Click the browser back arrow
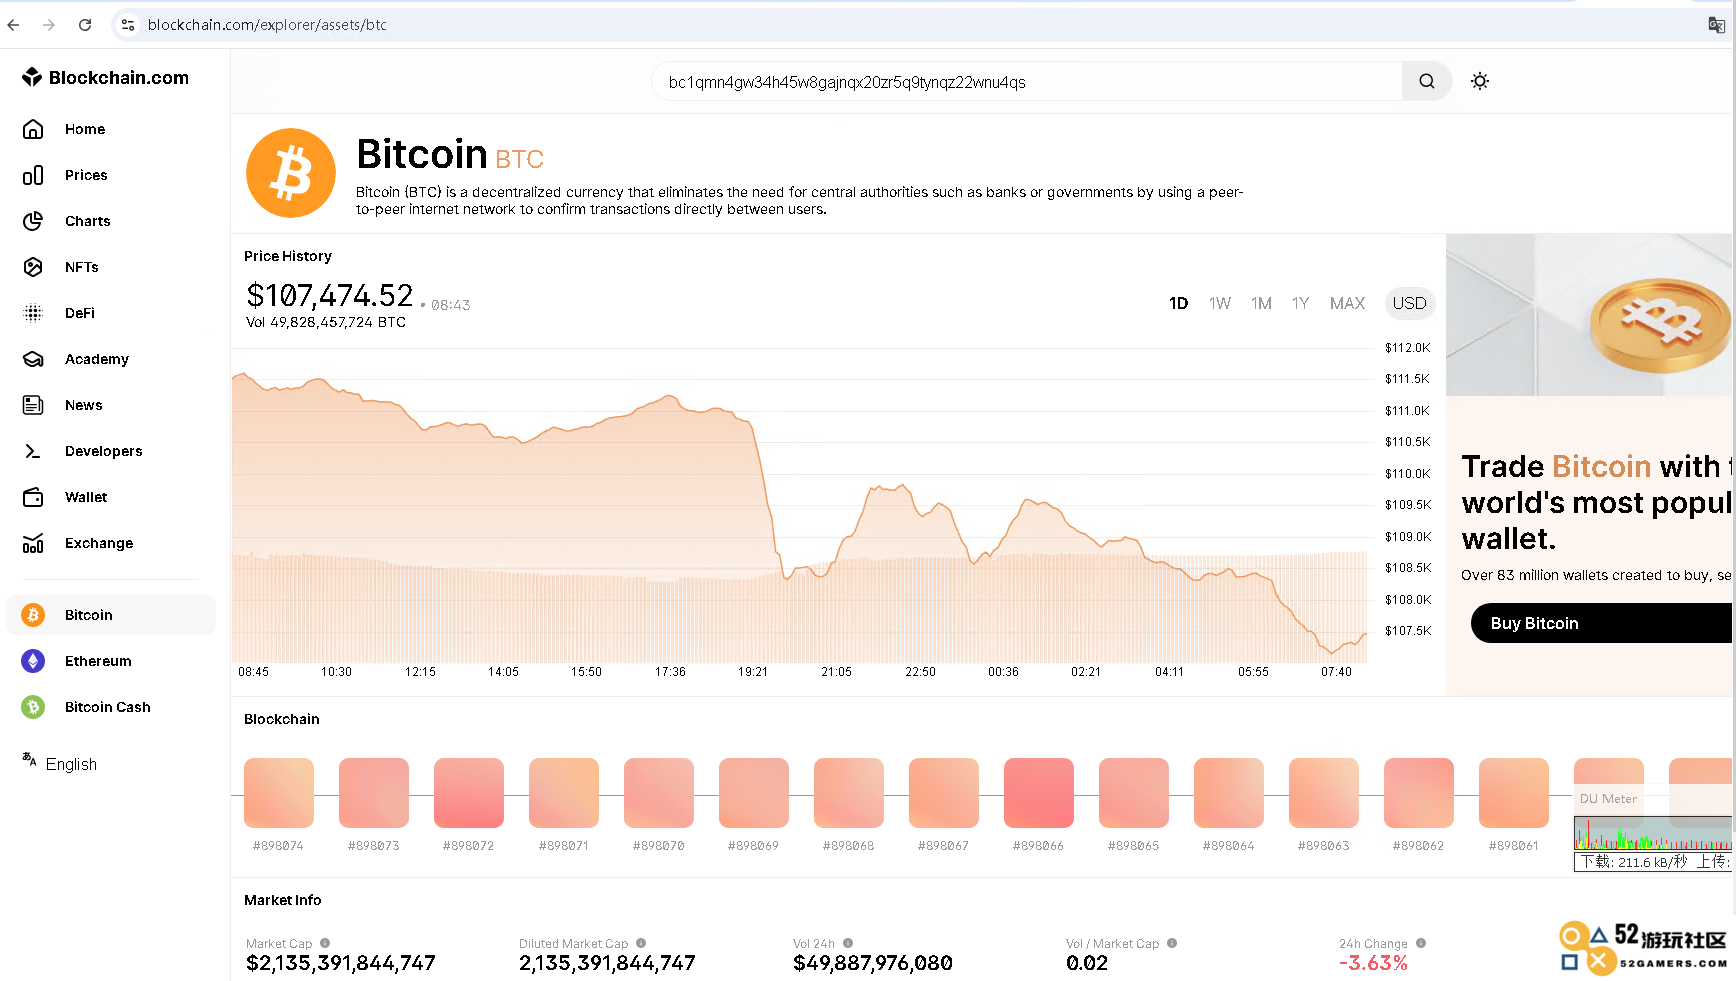 (13, 25)
